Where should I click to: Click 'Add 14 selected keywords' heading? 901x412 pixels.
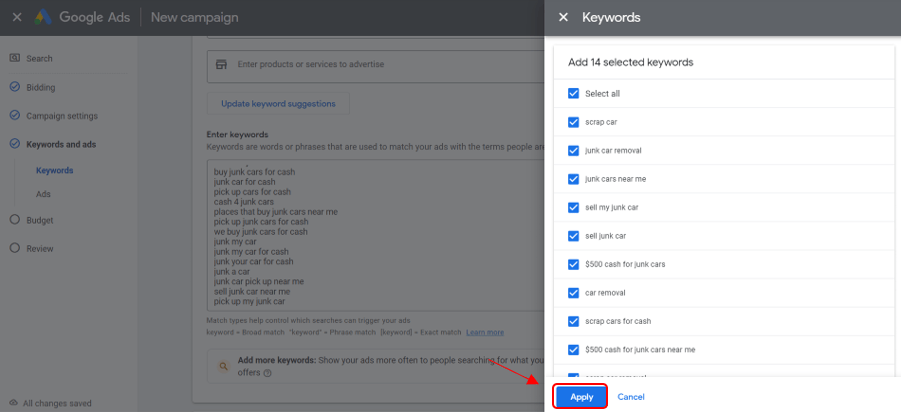(x=630, y=62)
